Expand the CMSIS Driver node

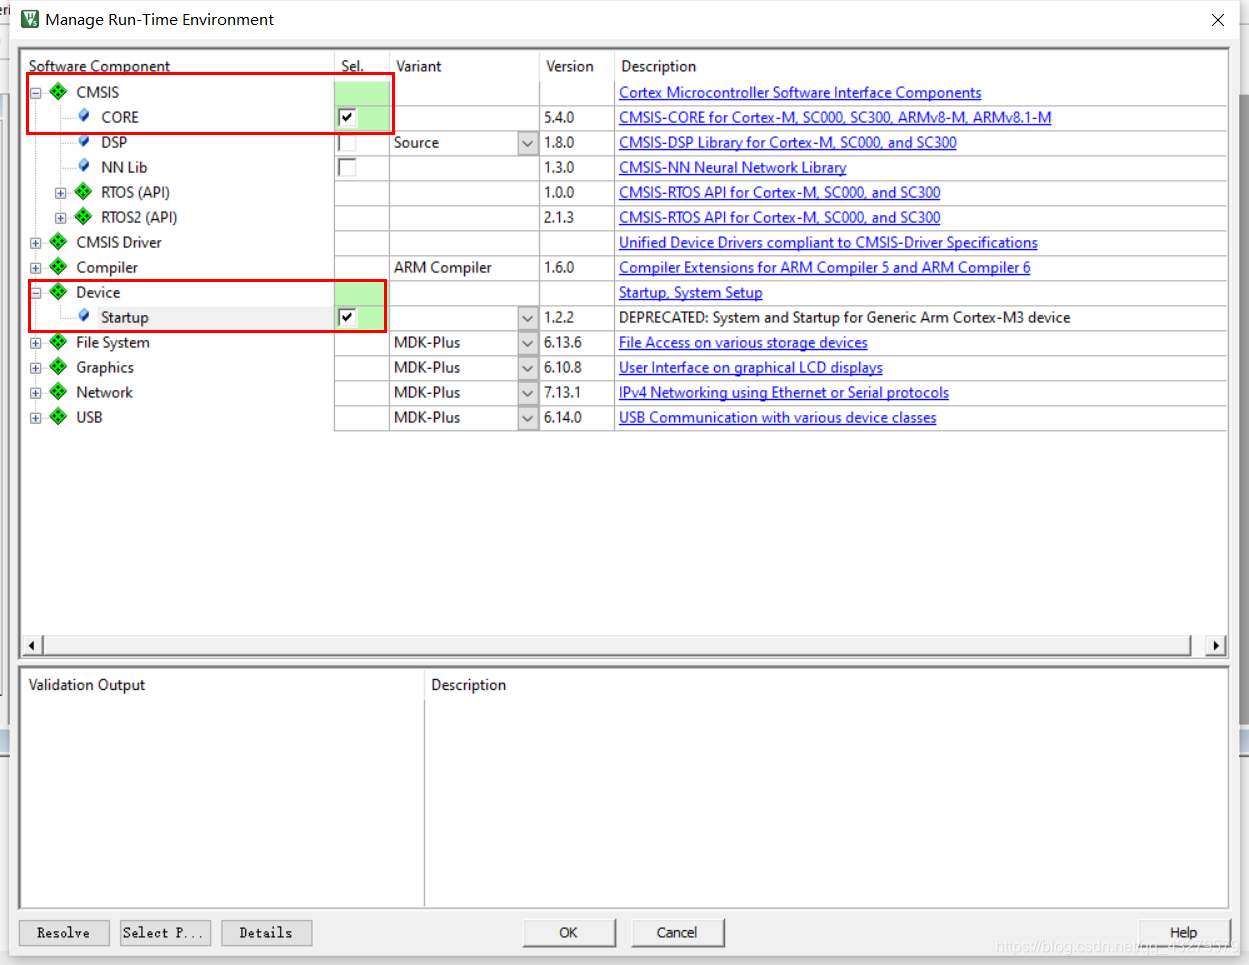[x=36, y=243]
